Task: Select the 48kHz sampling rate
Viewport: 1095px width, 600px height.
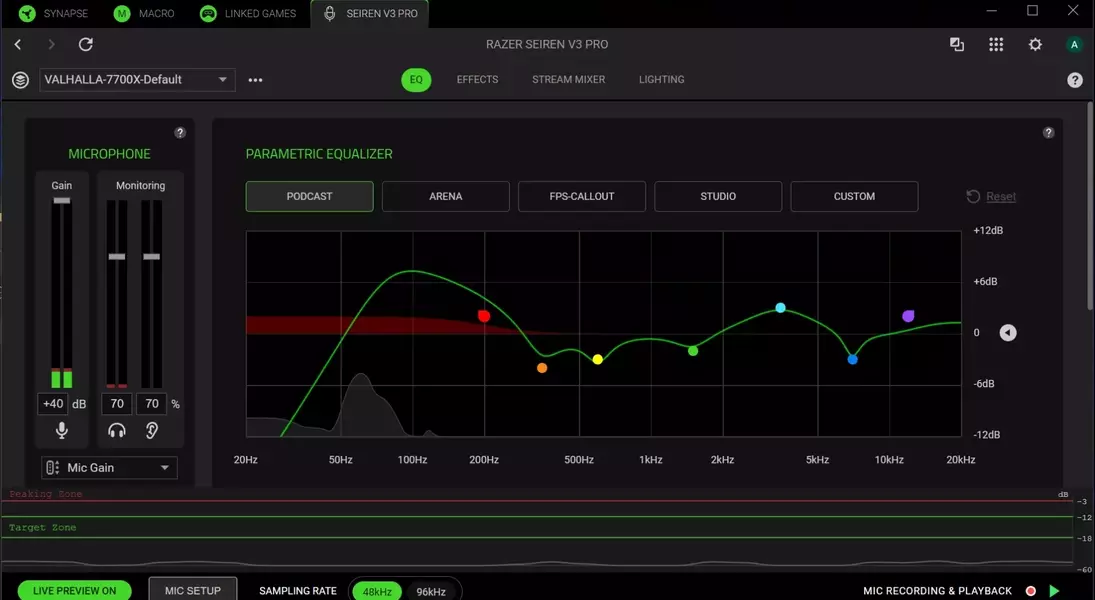Action: (376, 592)
